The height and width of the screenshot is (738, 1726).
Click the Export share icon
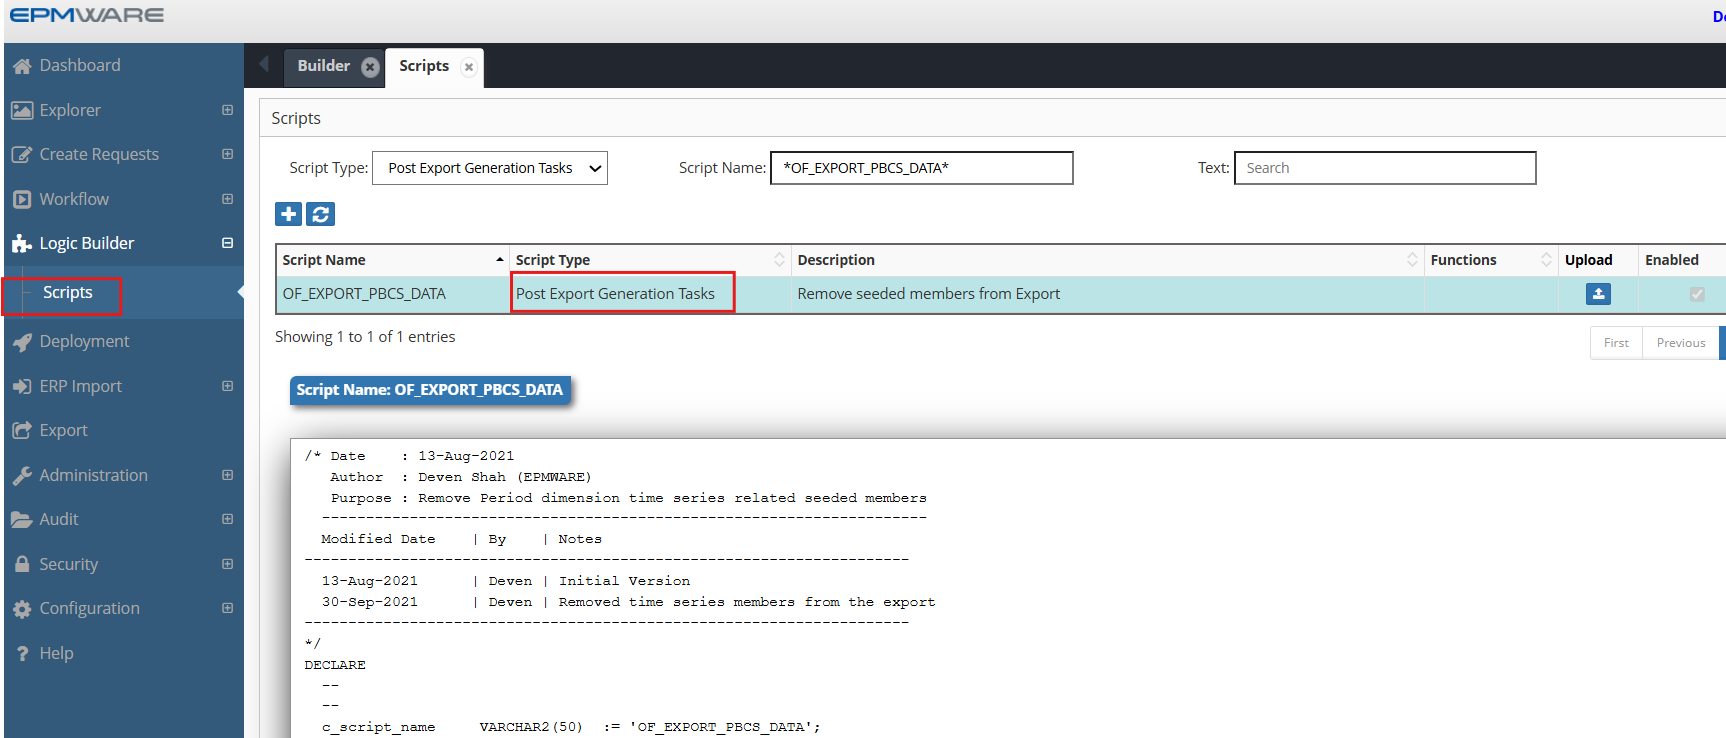point(22,431)
